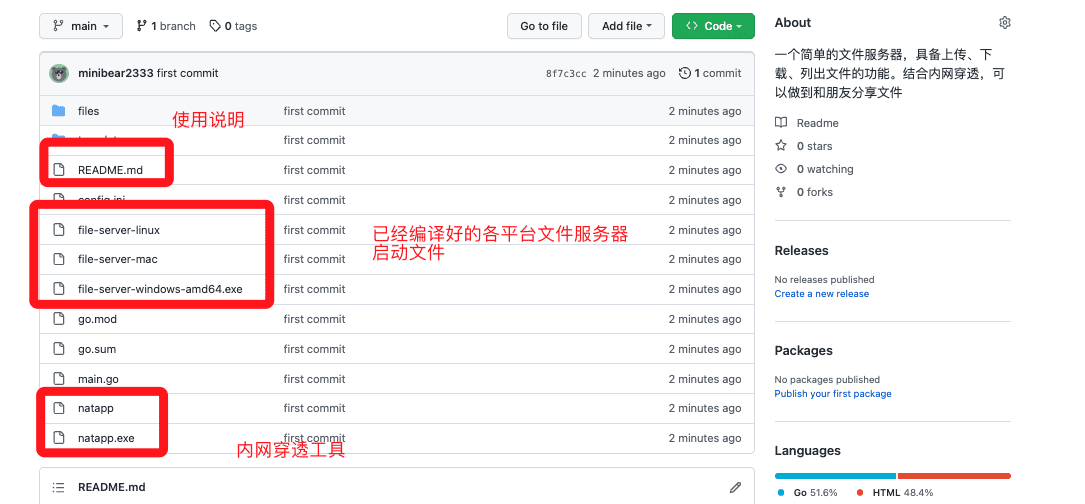Viewport: 1085px width, 504px height.
Task: Click the Go segment in language bar
Action: (834, 476)
